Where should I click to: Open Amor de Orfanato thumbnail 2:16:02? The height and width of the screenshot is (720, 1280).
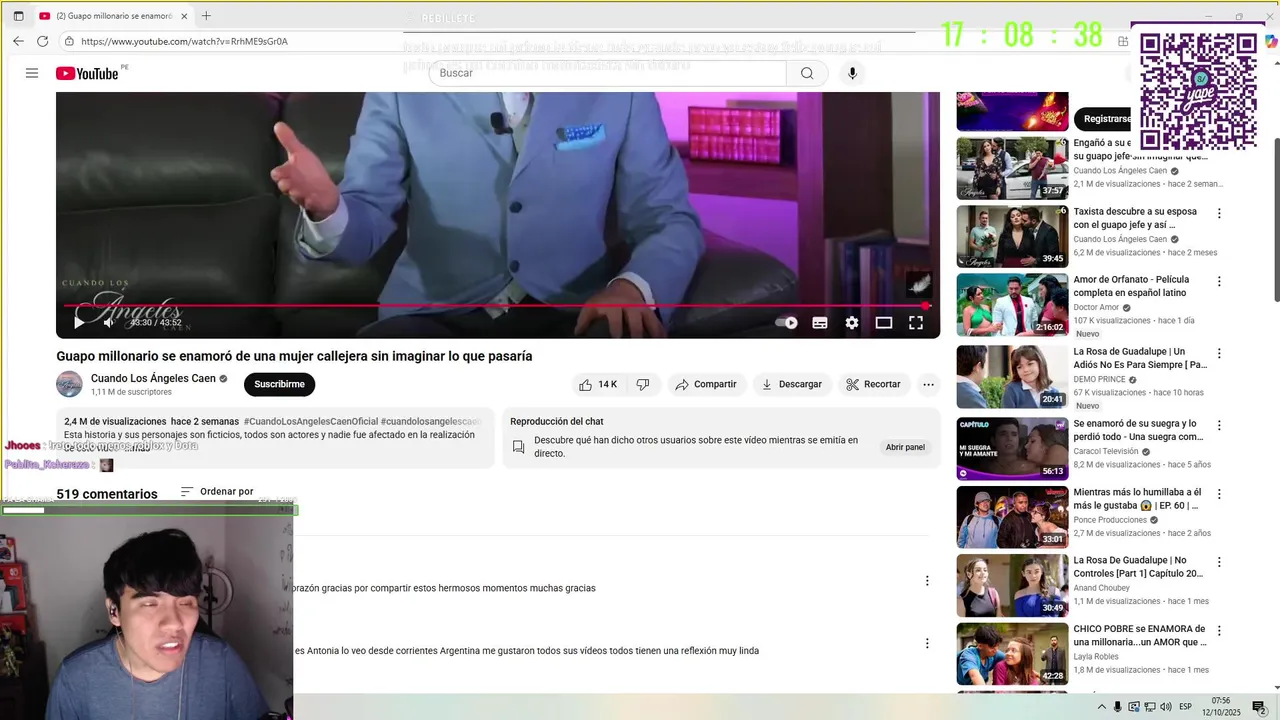[1012, 305]
